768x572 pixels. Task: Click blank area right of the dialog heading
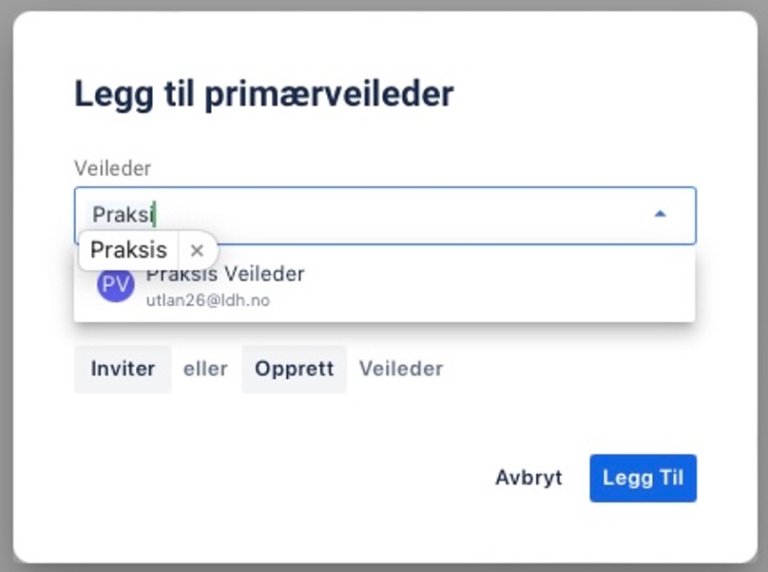(x=600, y=94)
